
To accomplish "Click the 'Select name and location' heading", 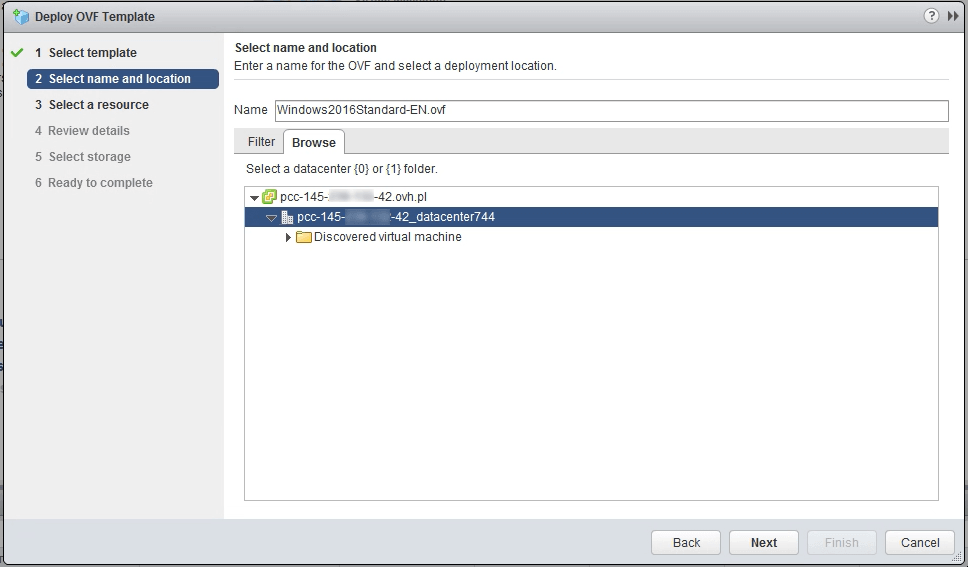I will pyautogui.click(x=306, y=48).
